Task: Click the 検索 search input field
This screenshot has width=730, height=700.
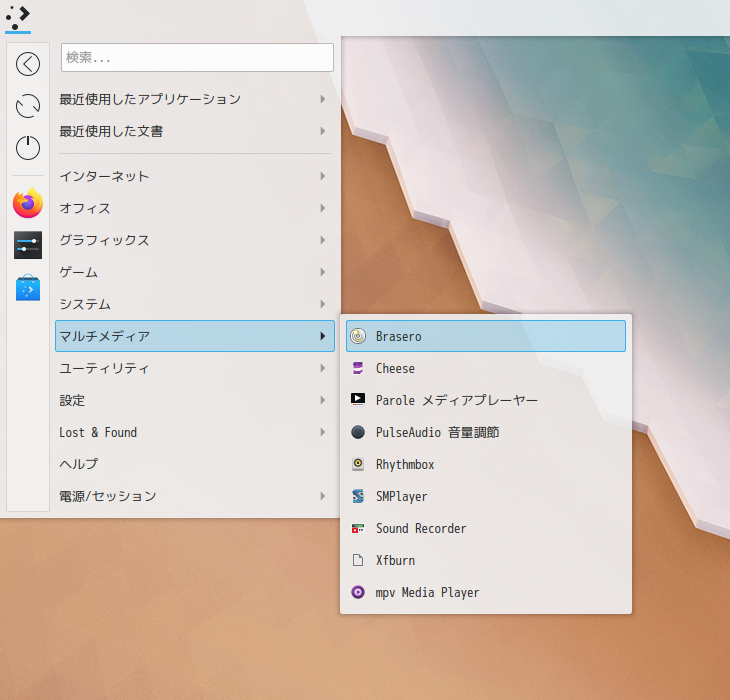Action: click(197, 57)
